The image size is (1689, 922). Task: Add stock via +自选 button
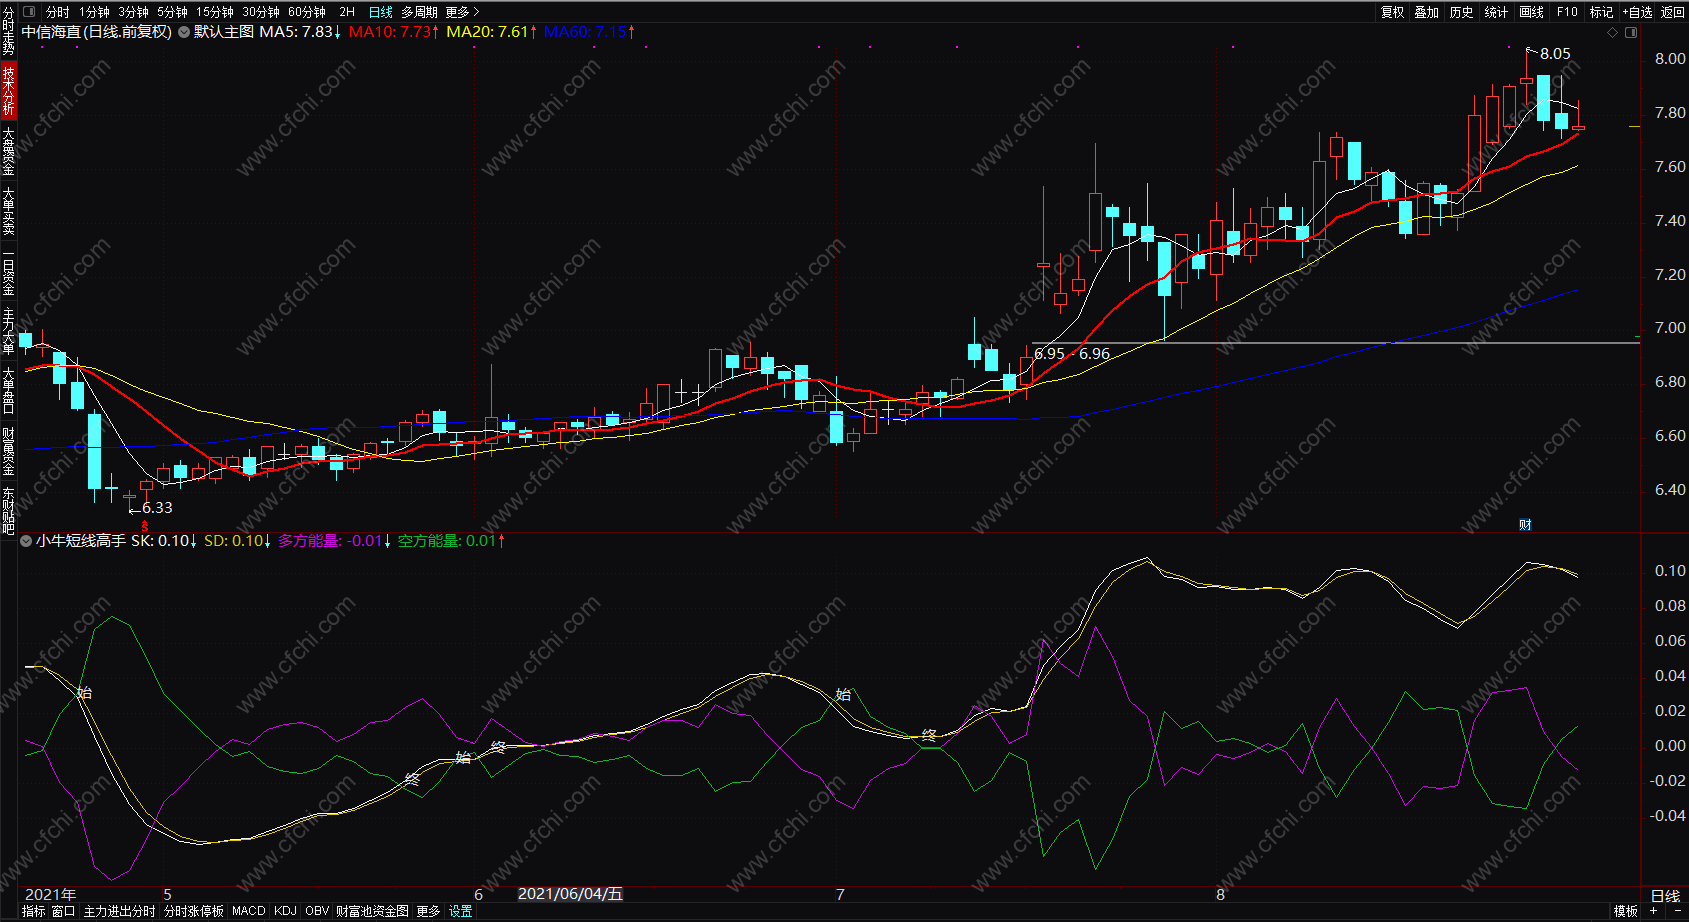click(x=1637, y=12)
